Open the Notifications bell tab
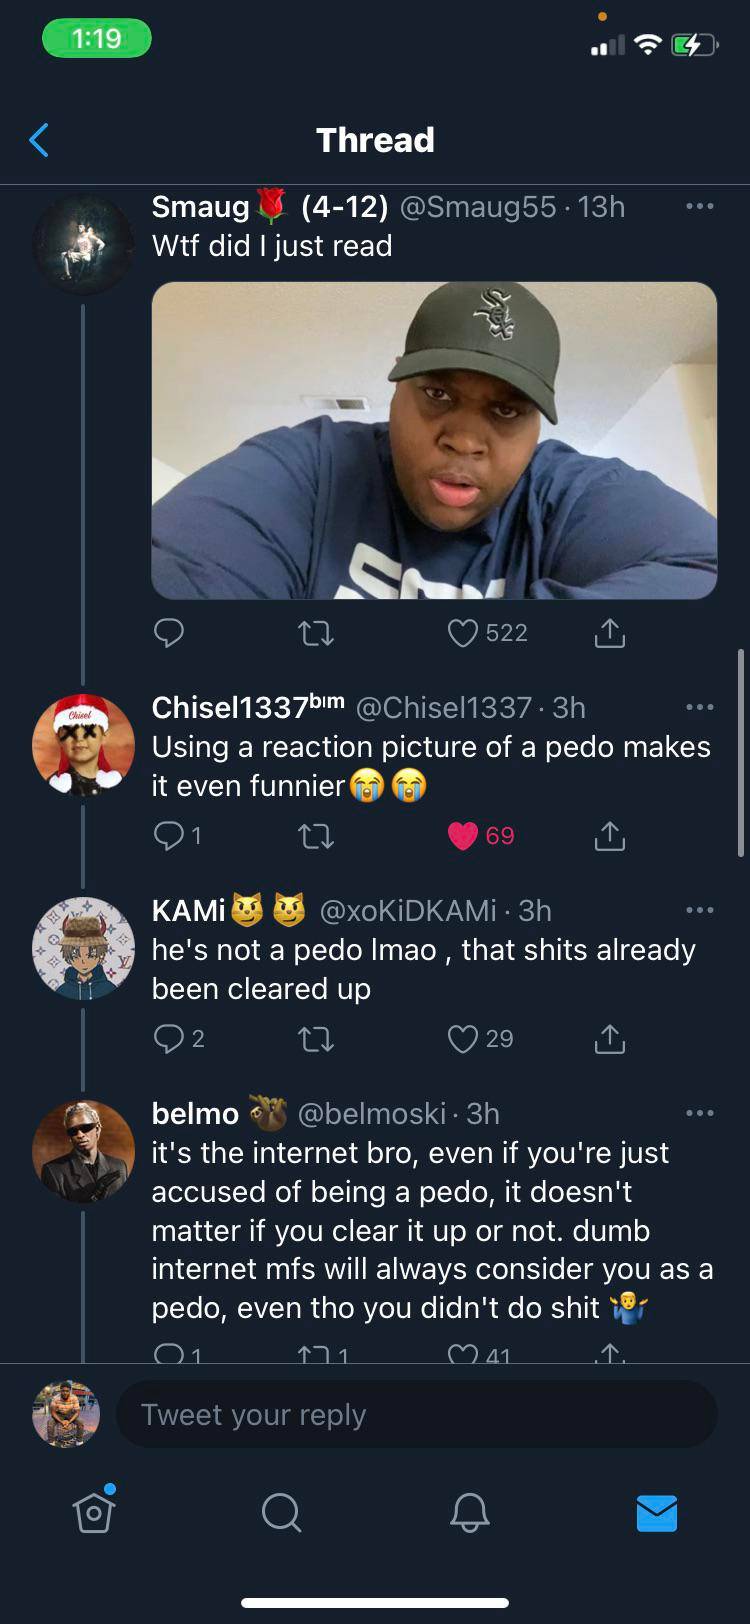Image resolution: width=750 pixels, height=1624 pixels. pos(469,1512)
